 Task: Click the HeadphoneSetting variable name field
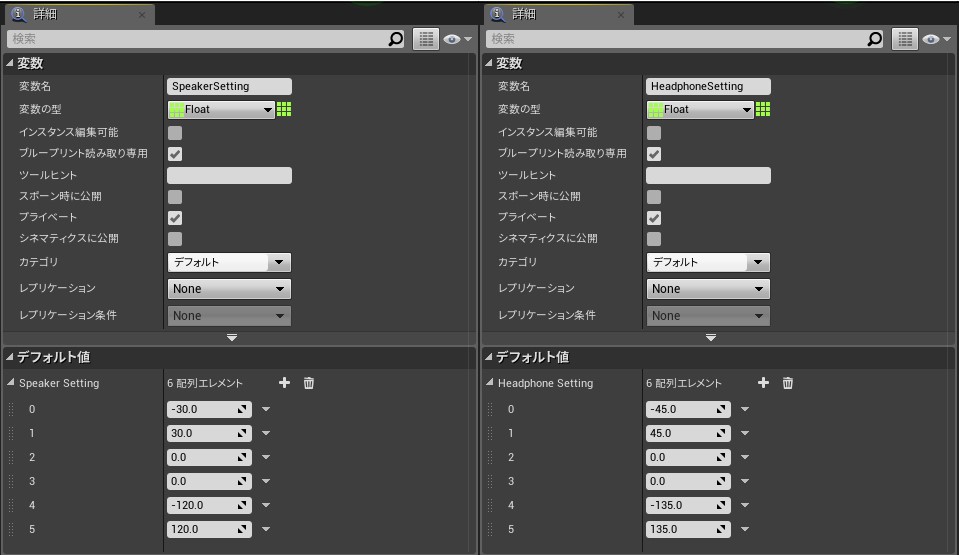[x=708, y=86]
